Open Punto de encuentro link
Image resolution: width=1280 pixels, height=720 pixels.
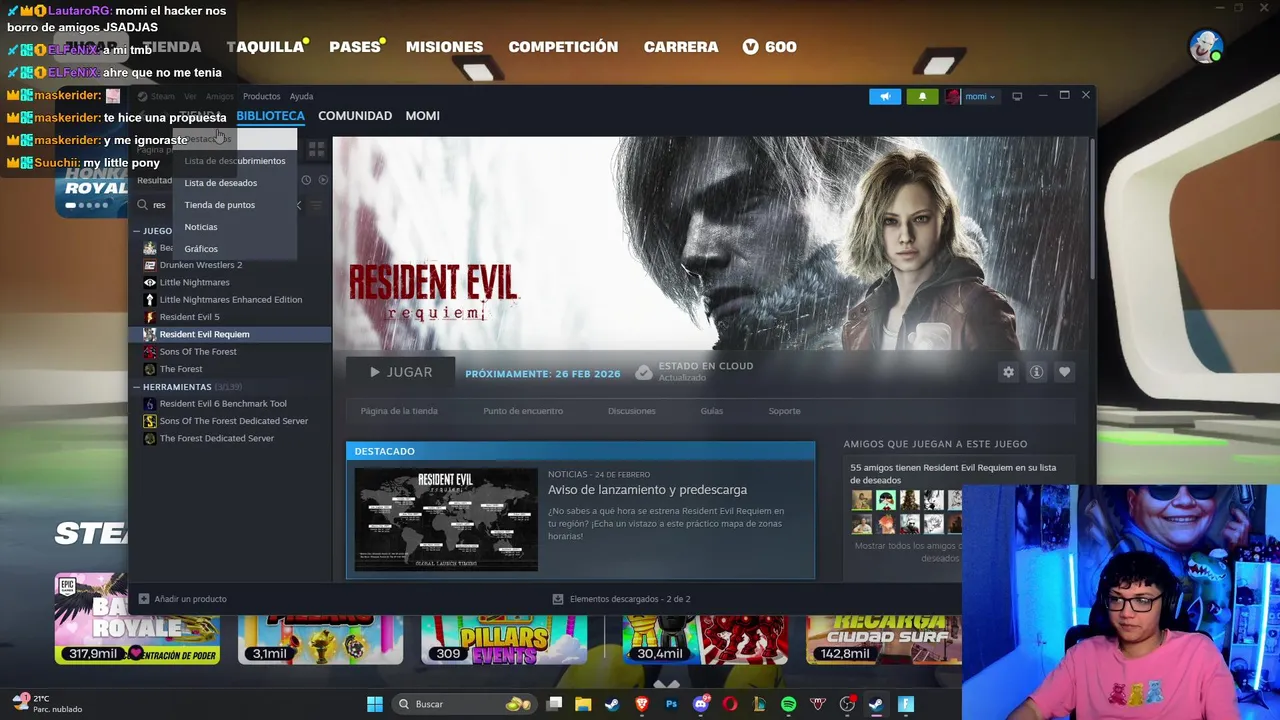pyautogui.click(x=523, y=411)
